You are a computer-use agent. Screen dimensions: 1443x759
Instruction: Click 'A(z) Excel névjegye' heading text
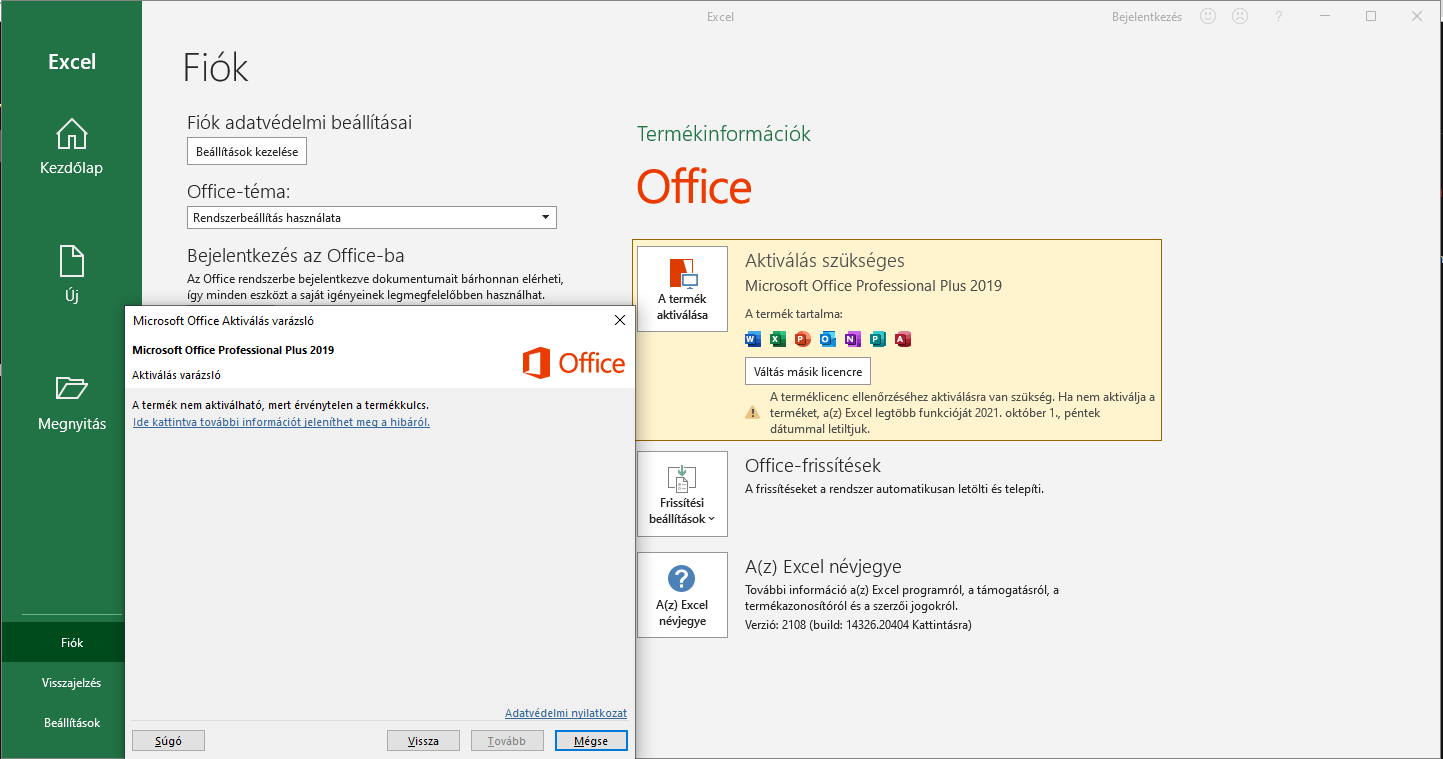pos(824,566)
